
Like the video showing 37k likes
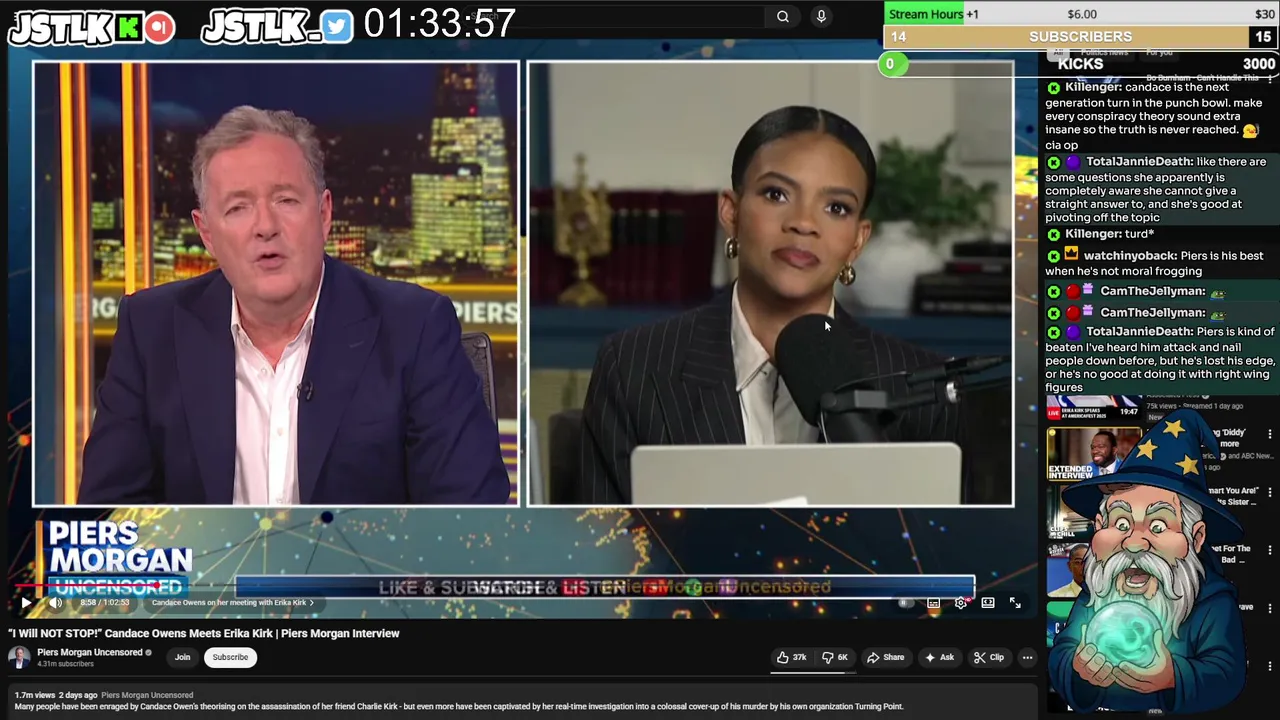pos(791,657)
